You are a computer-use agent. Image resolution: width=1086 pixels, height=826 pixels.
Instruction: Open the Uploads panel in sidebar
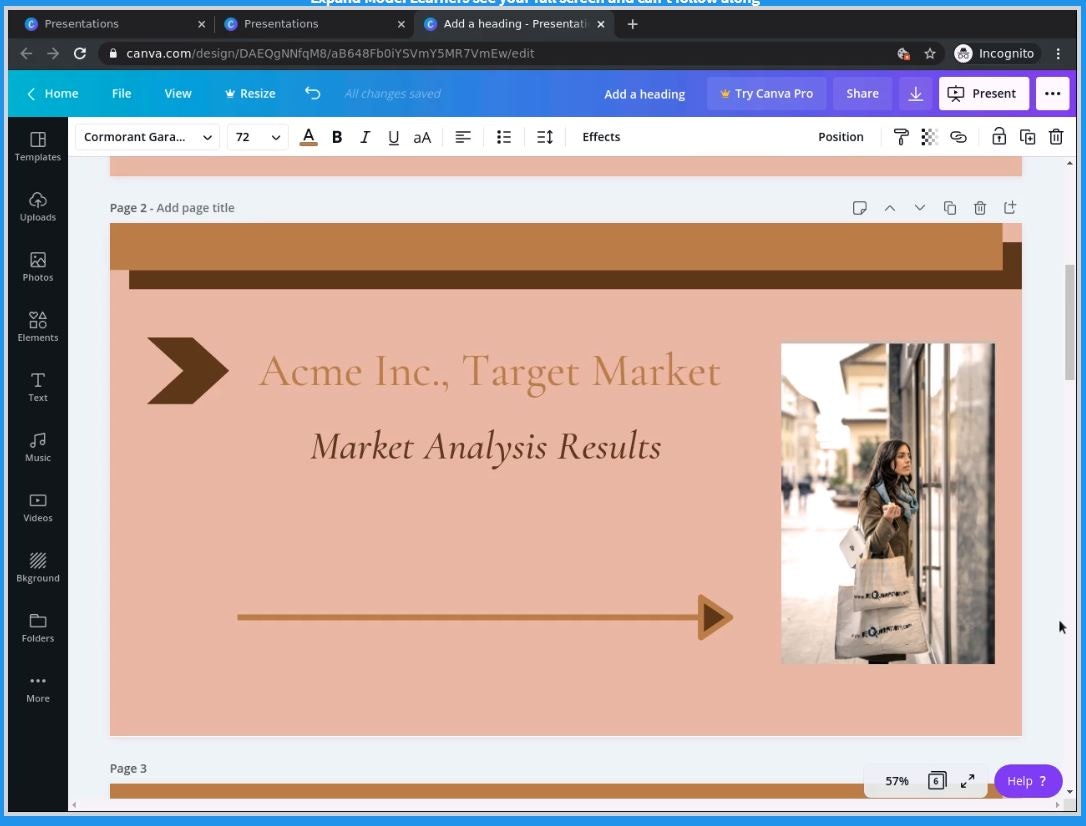point(38,205)
